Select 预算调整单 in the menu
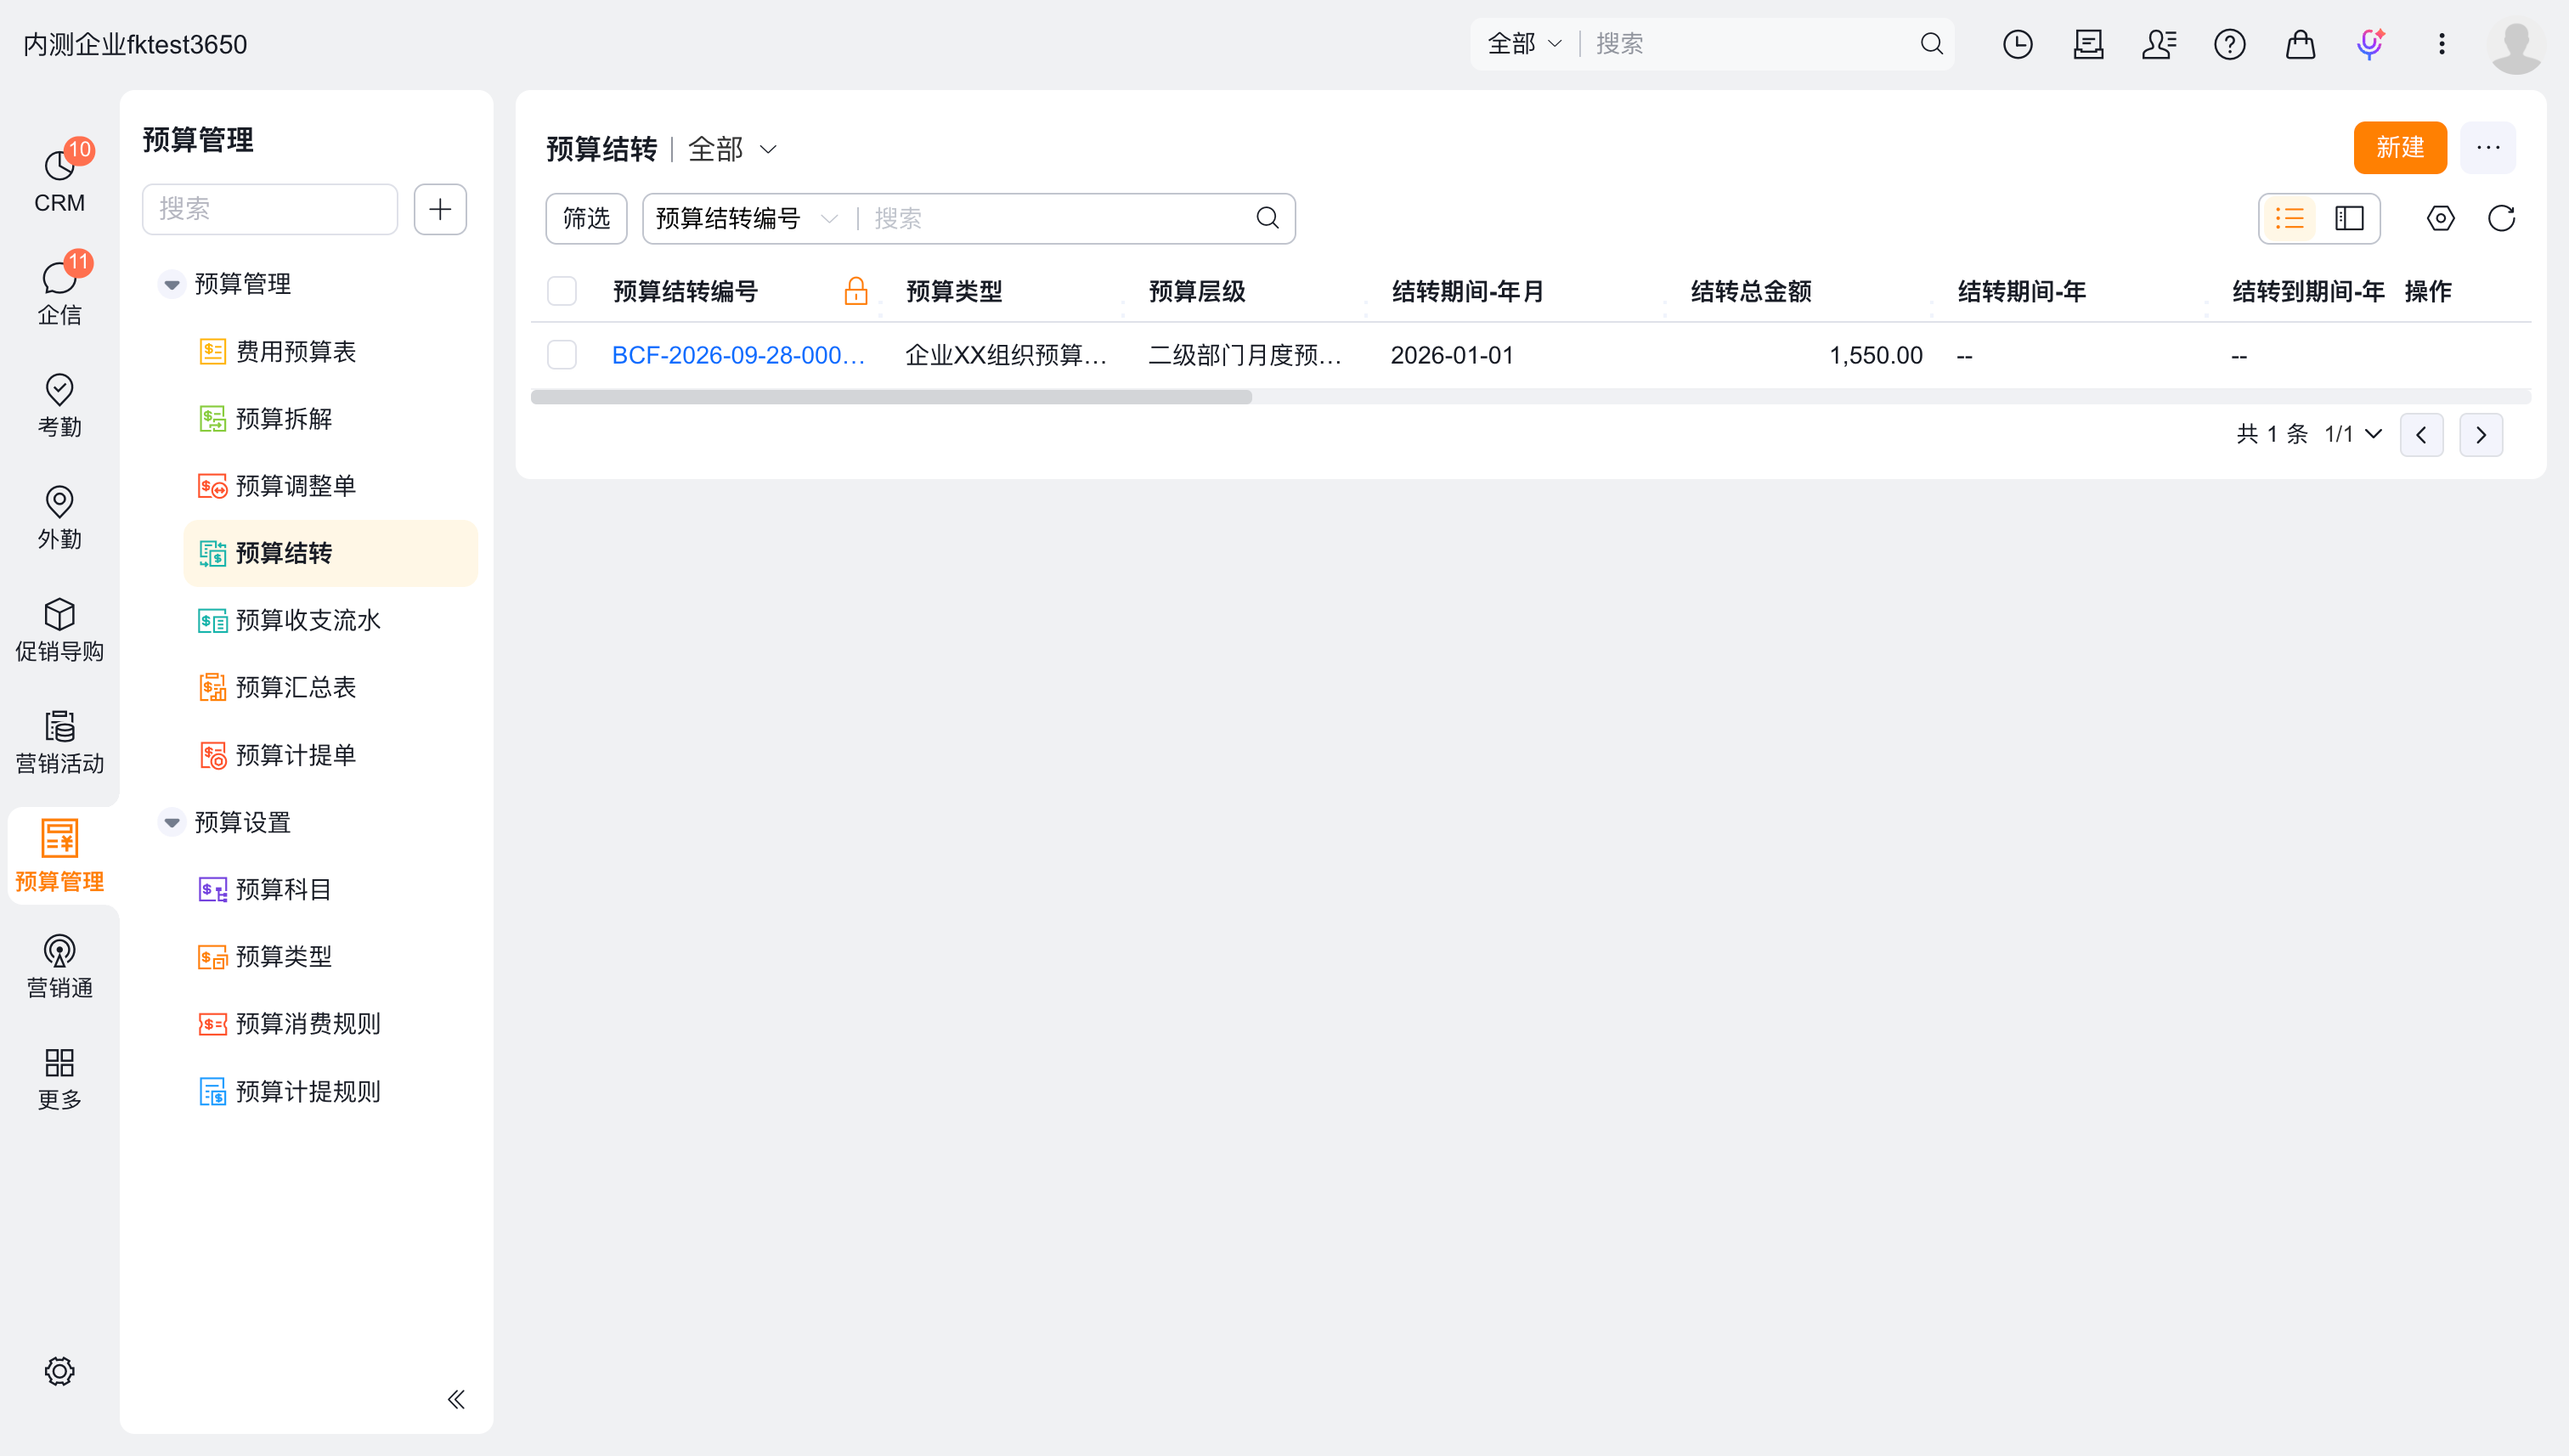Screen dimensions: 2569x1456 (330, 486)
